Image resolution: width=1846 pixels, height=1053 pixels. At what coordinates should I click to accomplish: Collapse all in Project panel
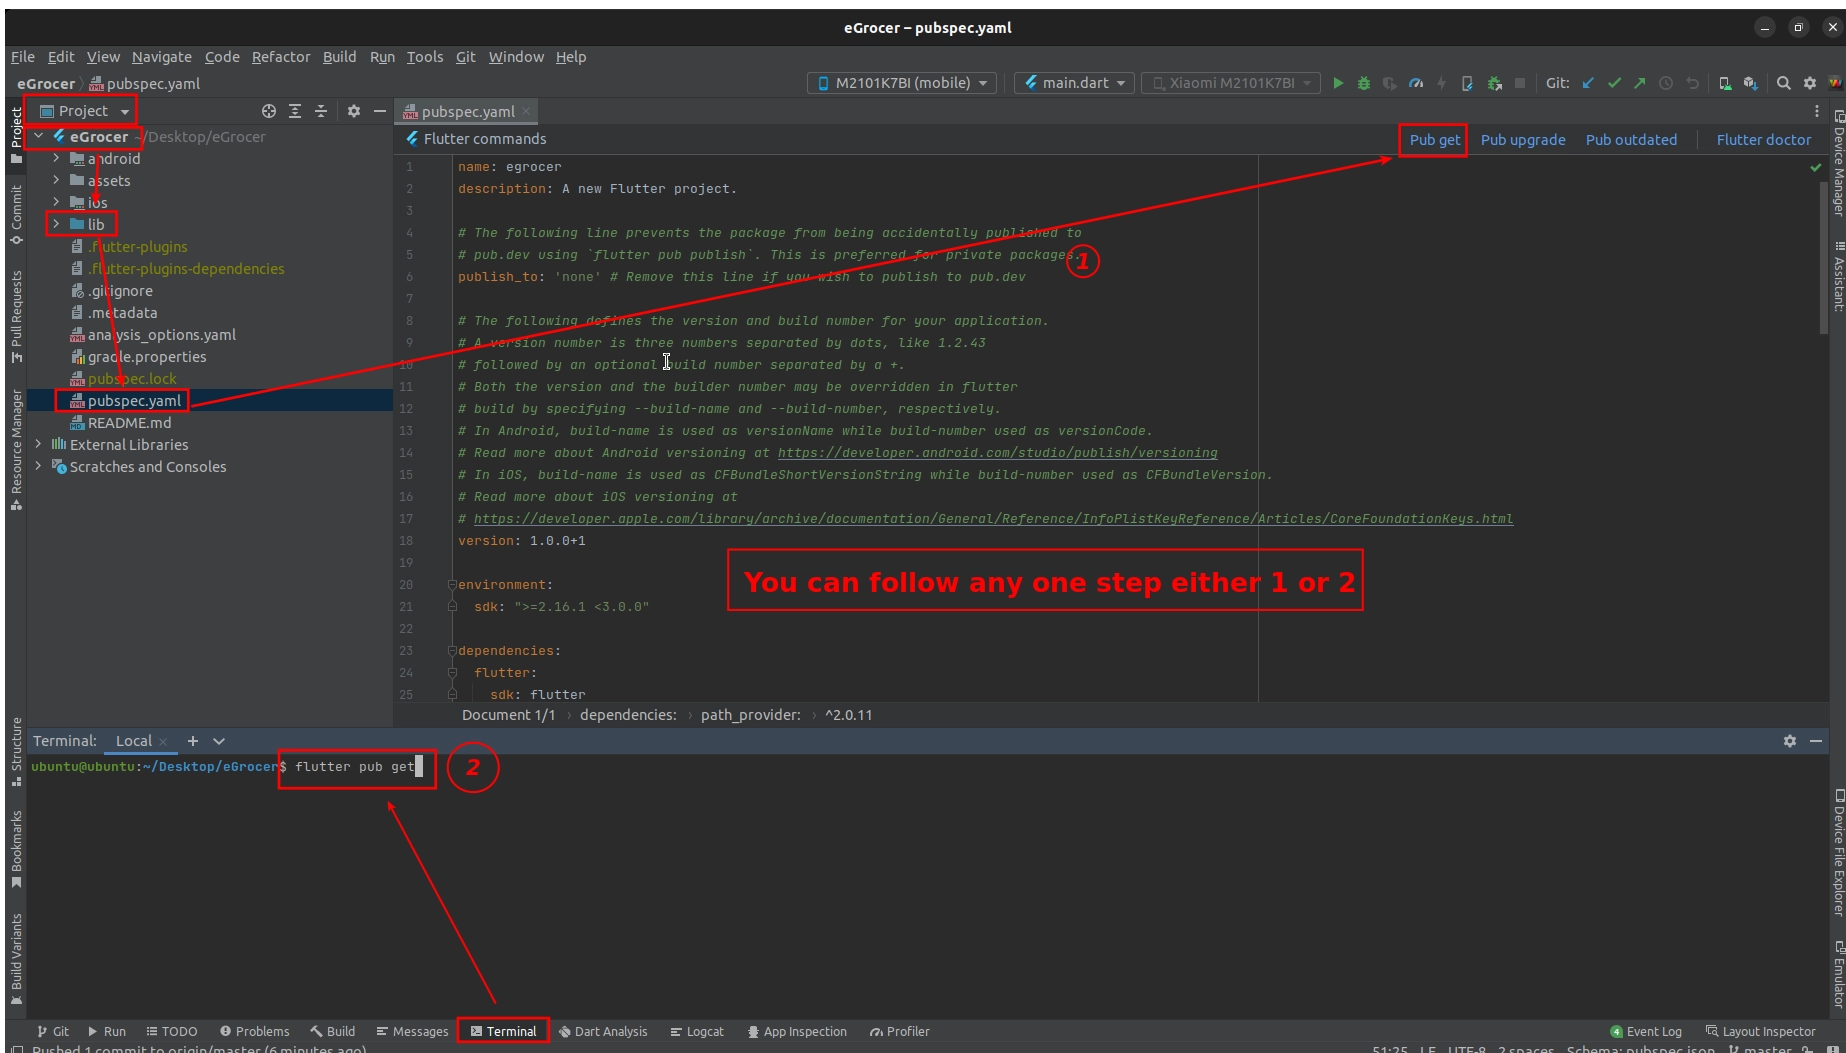coord(321,111)
